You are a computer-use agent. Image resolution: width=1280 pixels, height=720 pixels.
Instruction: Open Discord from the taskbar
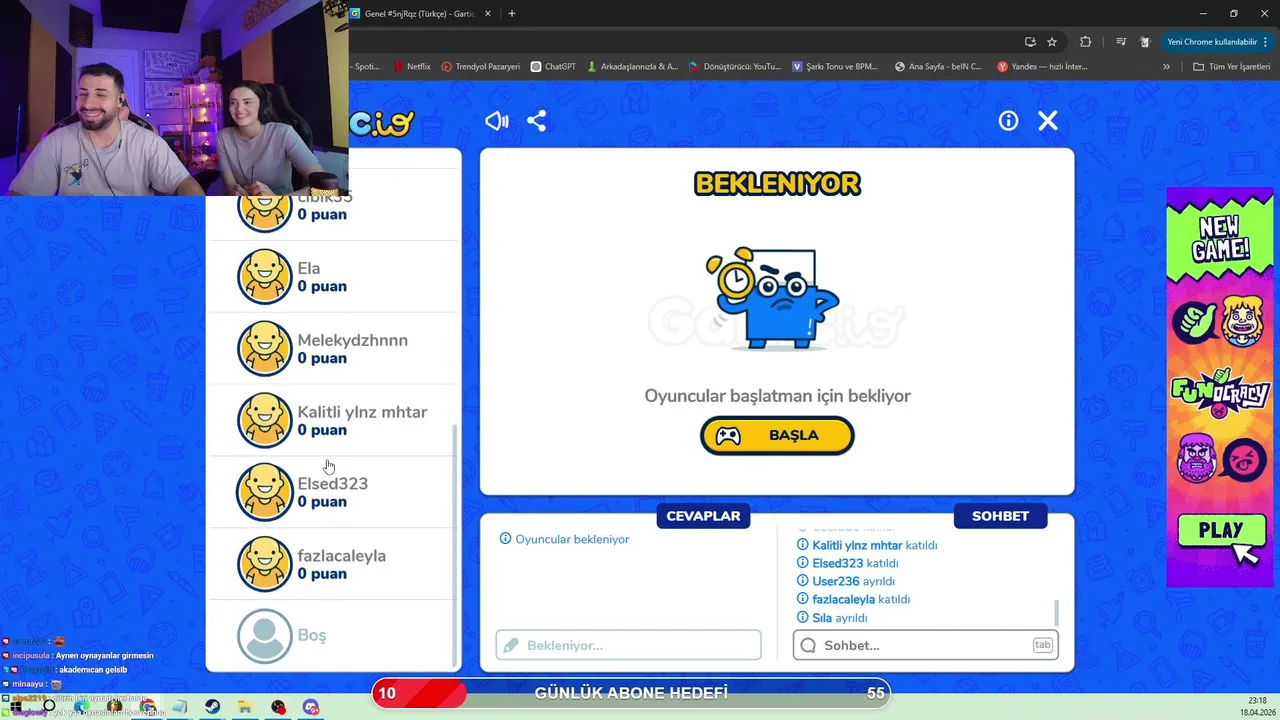(310, 707)
